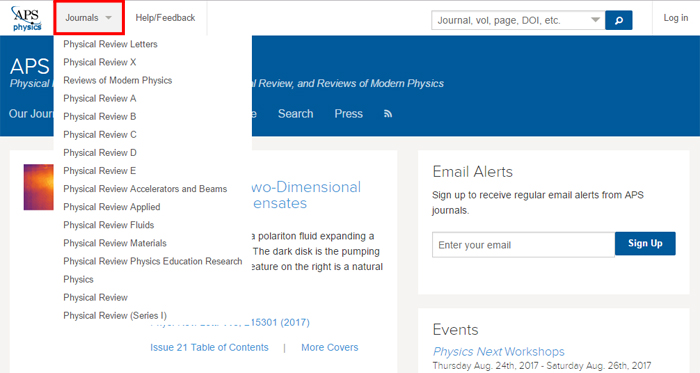This screenshot has height=373, width=700.
Task: Open the Press navigation item
Action: pos(348,114)
